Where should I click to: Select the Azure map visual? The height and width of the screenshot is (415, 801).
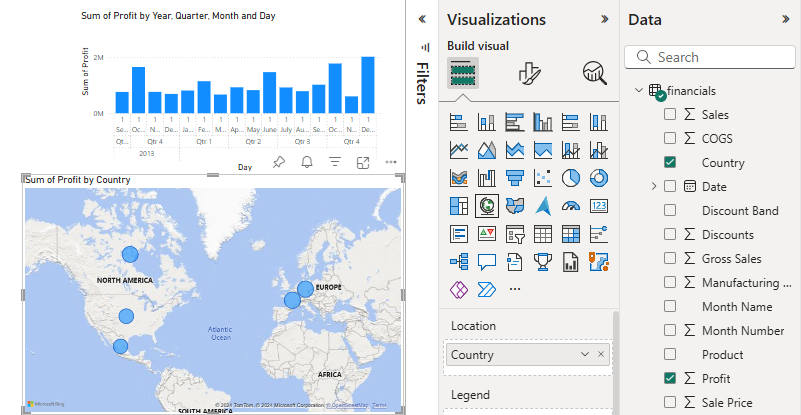(543, 206)
